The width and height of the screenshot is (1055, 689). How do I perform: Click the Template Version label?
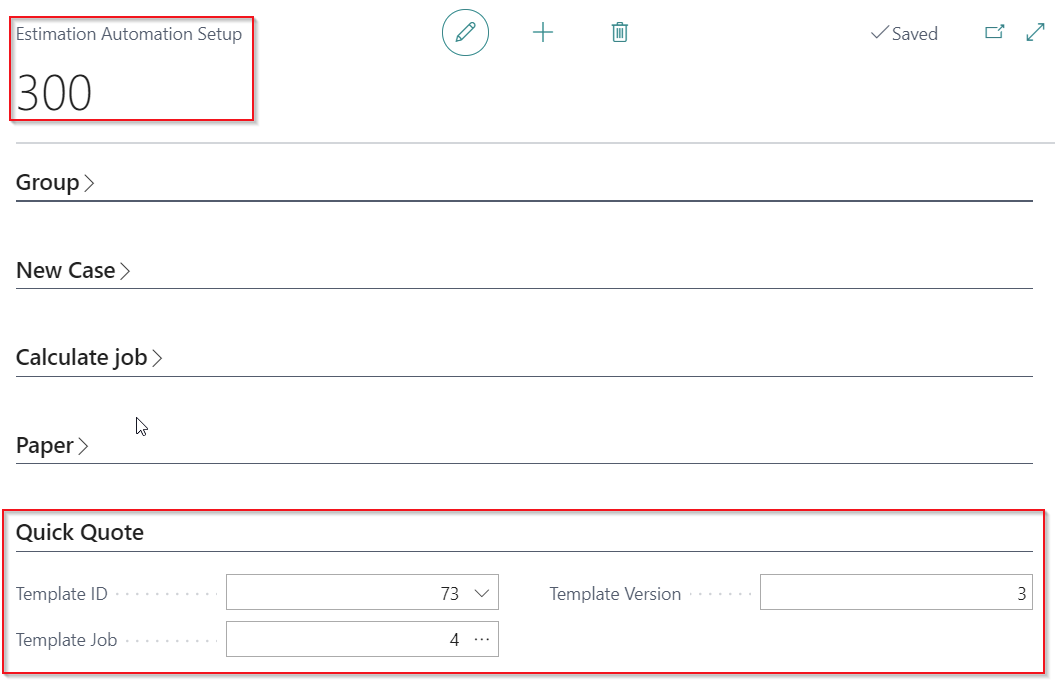615,593
